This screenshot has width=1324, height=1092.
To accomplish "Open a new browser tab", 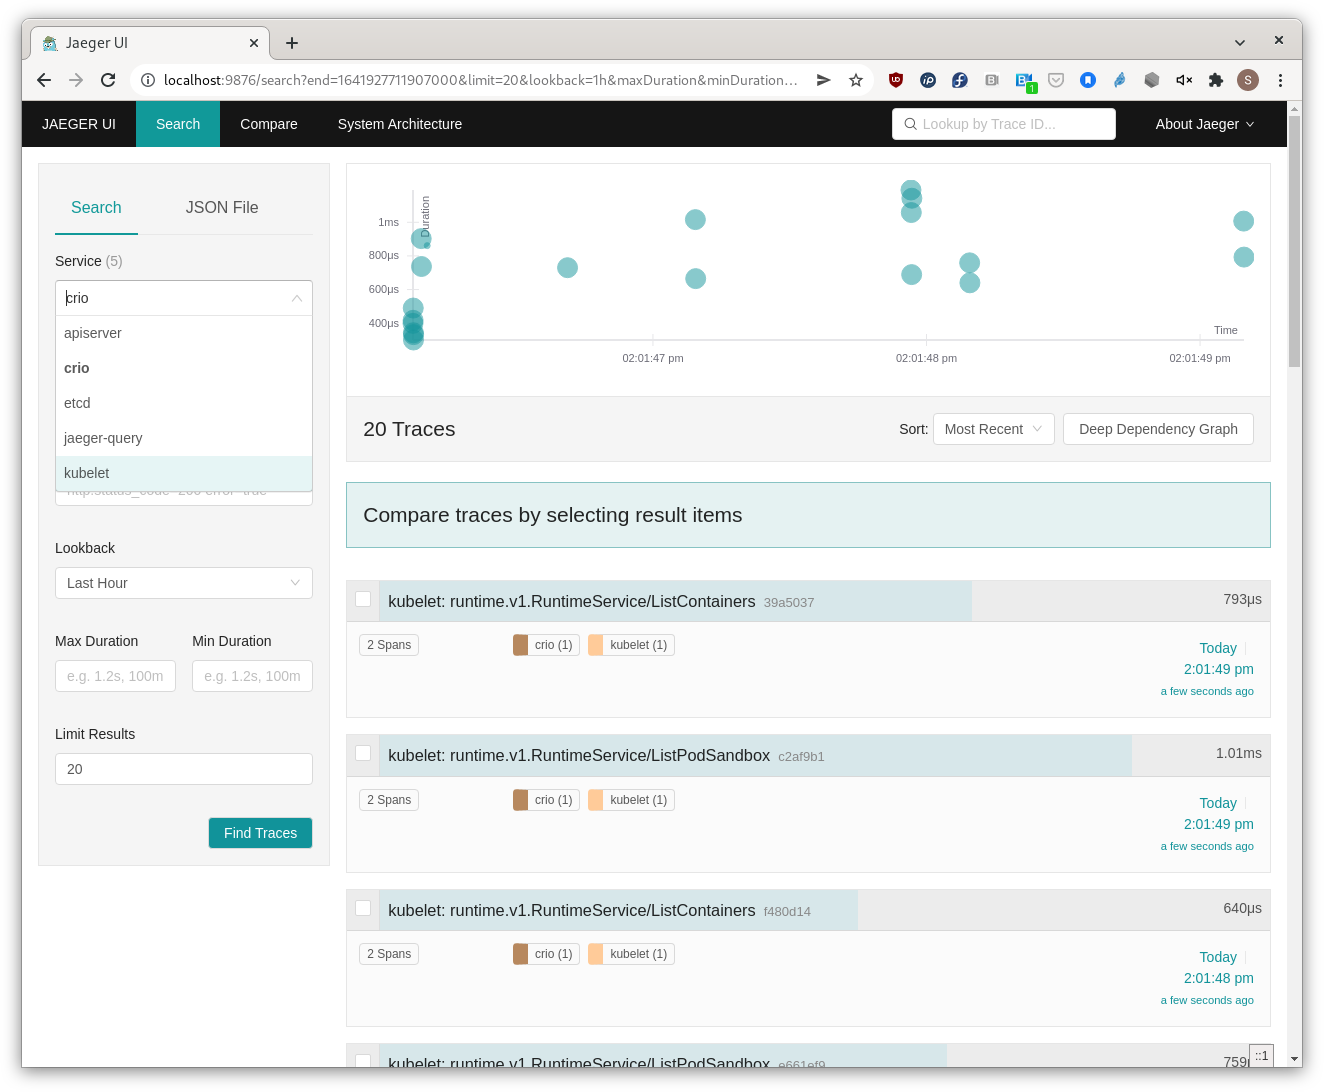I will click(292, 43).
